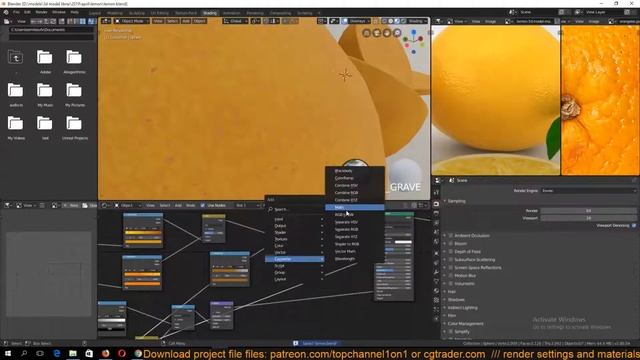Click the orange peel reference image
Image resolution: width=640 pixels, height=360 pixels.
click(600, 100)
